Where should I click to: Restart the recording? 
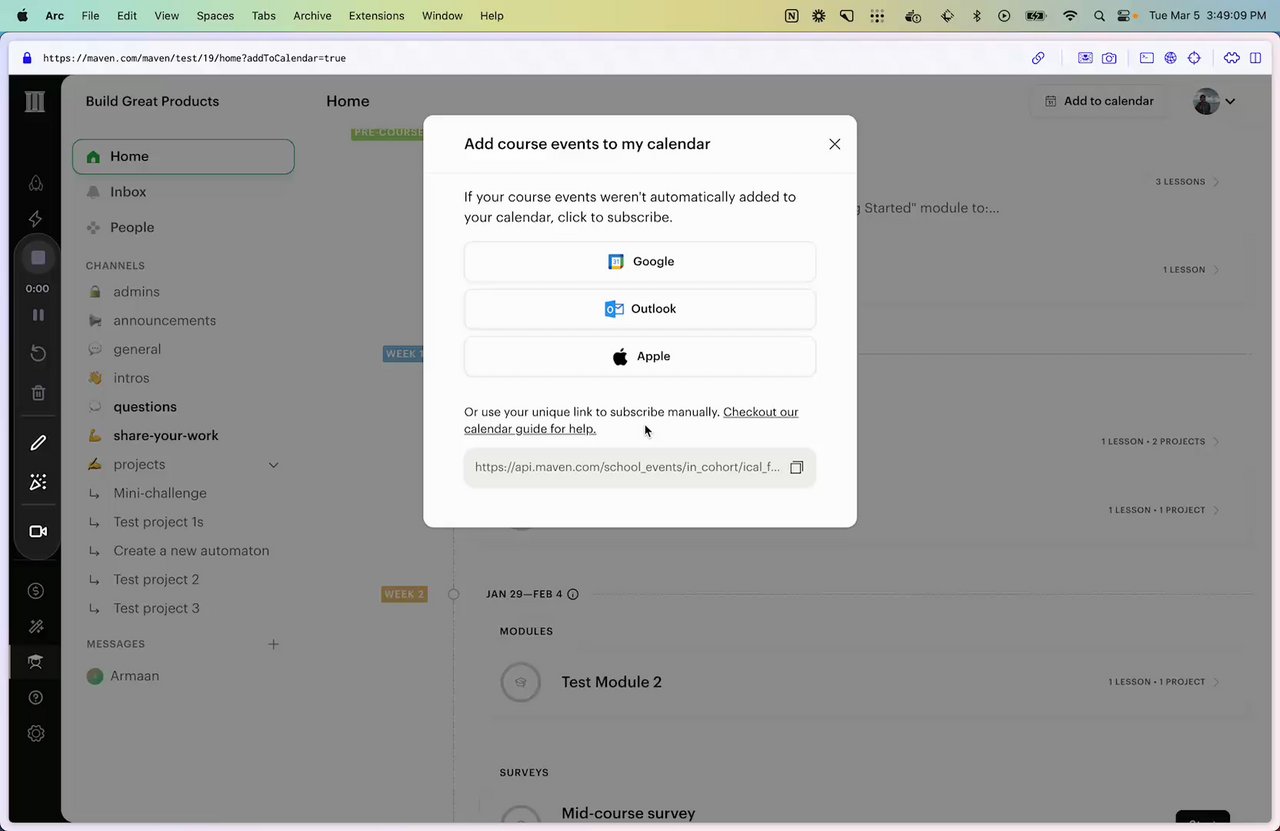(38, 353)
